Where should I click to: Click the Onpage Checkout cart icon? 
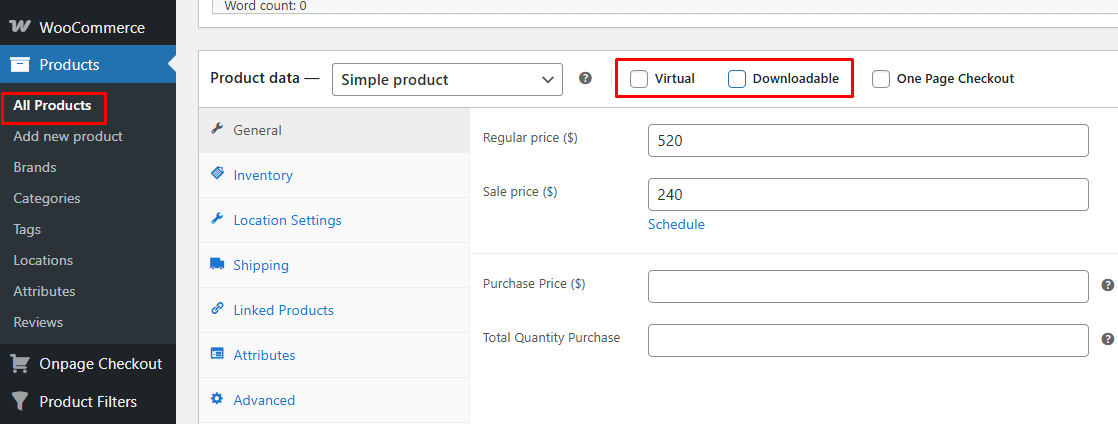[x=20, y=363]
